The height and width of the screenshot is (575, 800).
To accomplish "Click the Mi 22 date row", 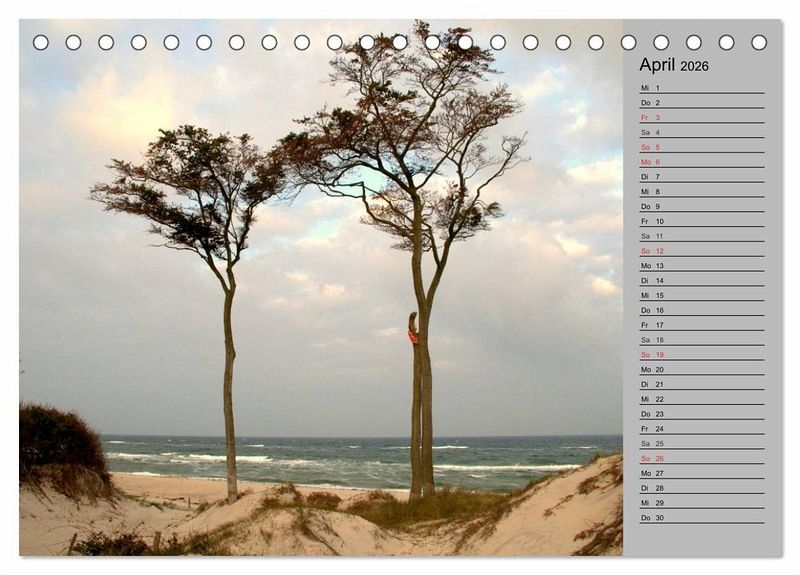I will pos(701,399).
